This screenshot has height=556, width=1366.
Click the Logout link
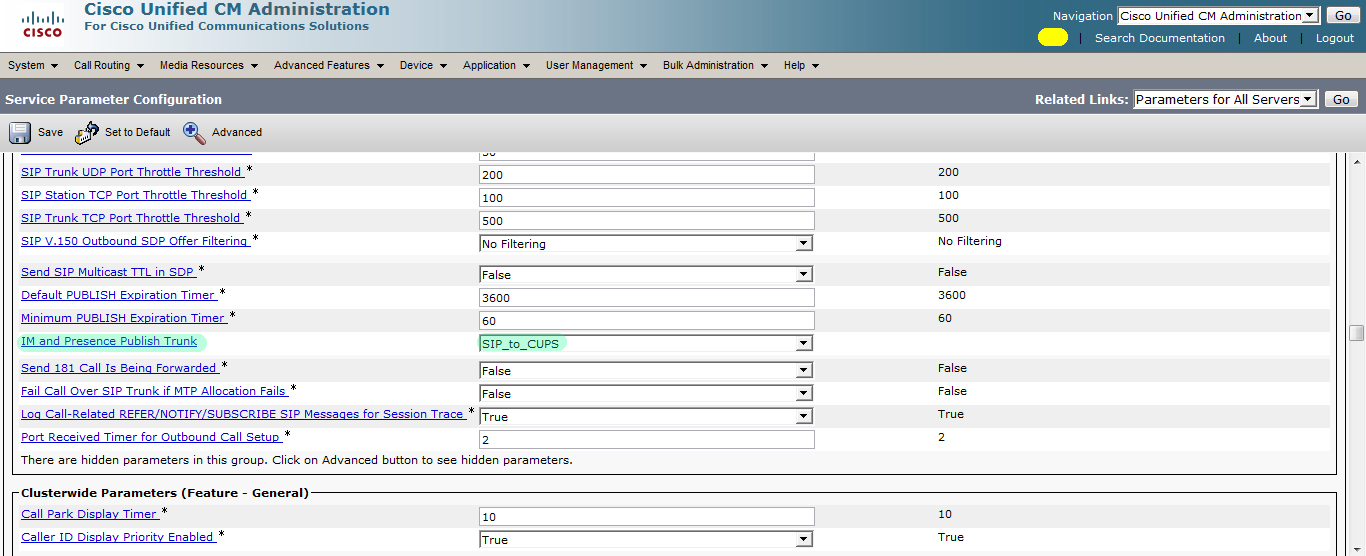(x=1335, y=38)
